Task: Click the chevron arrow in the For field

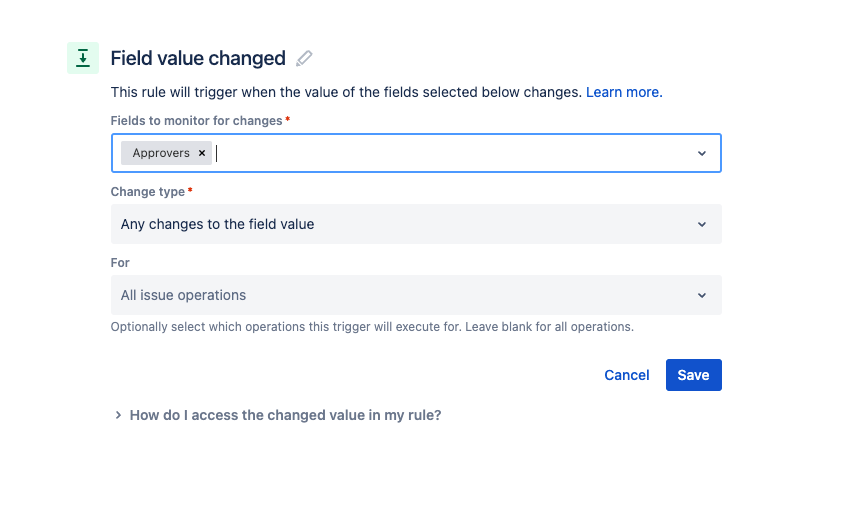Action: coord(701,295)
